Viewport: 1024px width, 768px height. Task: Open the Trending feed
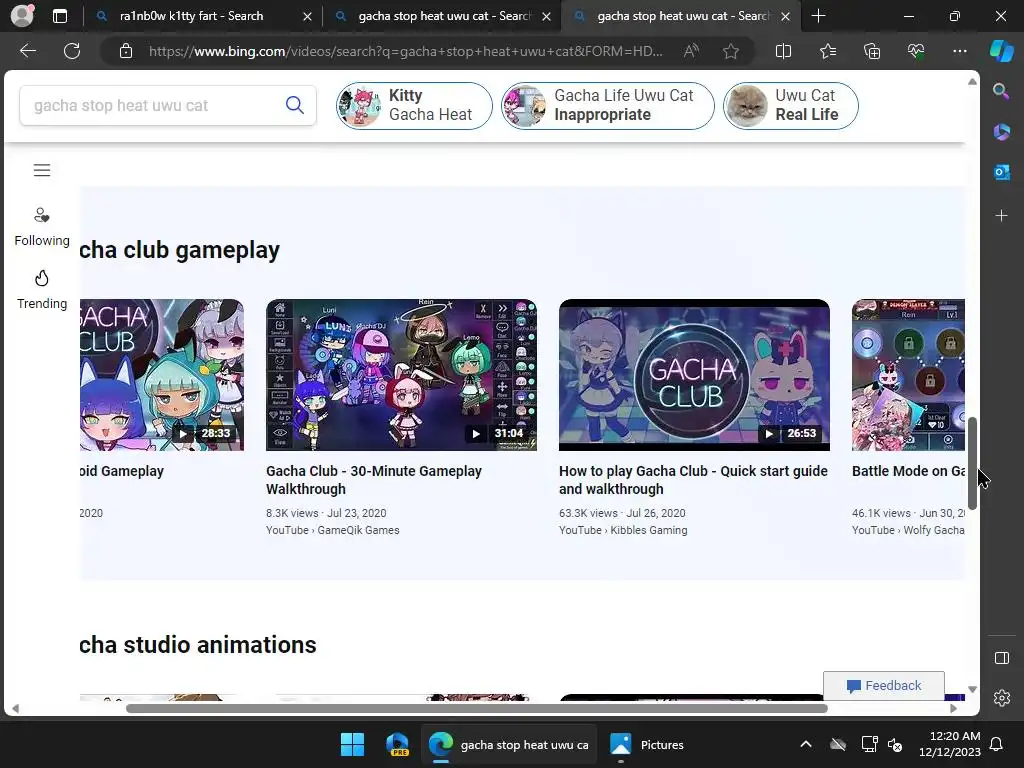coord(42,290)
